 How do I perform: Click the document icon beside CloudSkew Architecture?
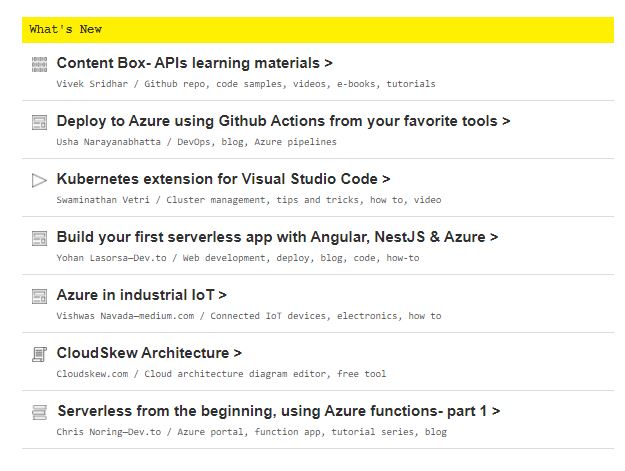[39, 354]
